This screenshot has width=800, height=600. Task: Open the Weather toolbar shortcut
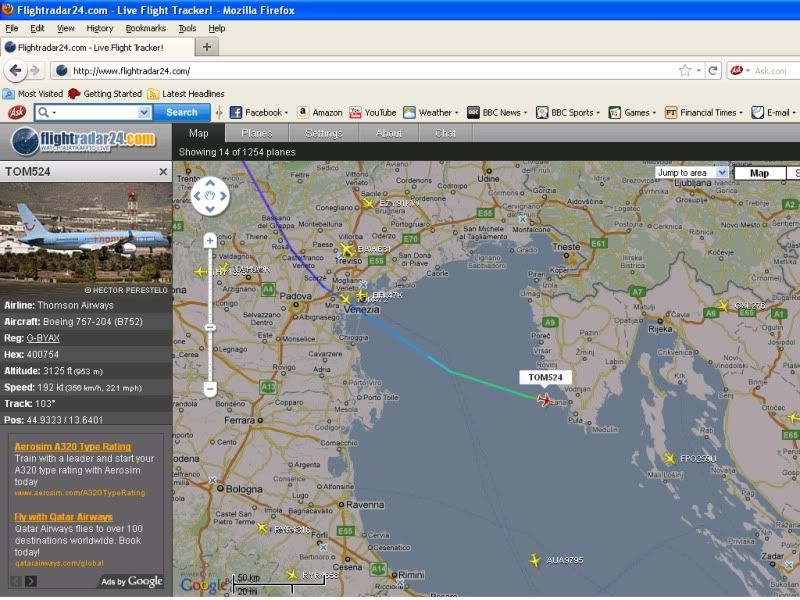pyautogui.click(x=431, y=112)
